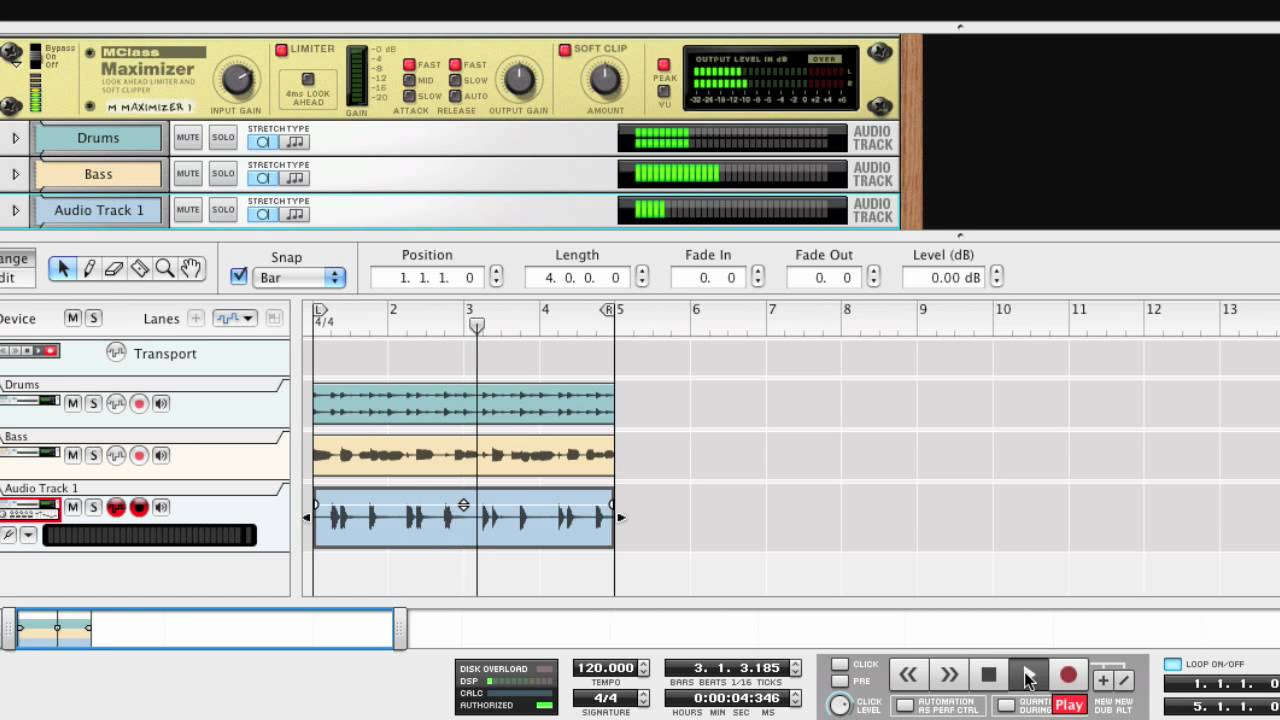
Task: Click the fast forward transport button
Action: tap(949, 676)
